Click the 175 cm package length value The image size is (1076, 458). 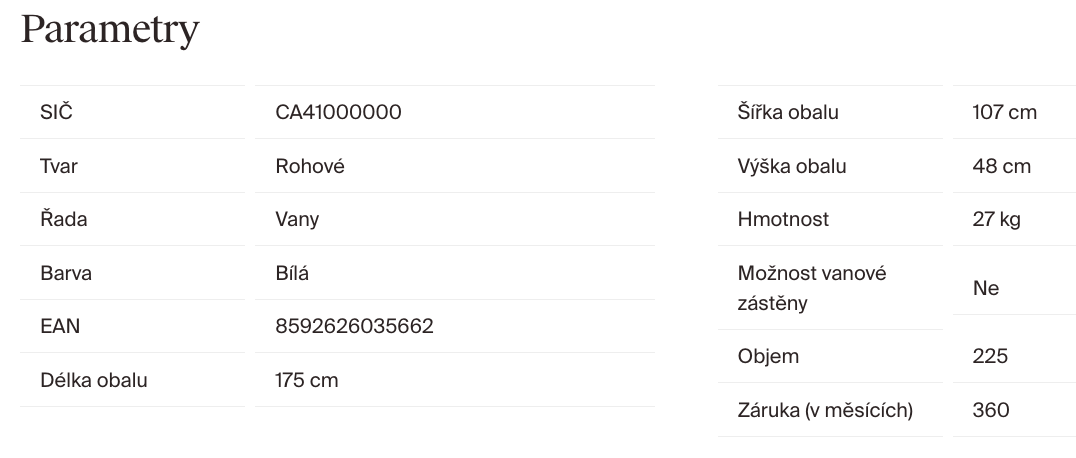click(307, 380)
